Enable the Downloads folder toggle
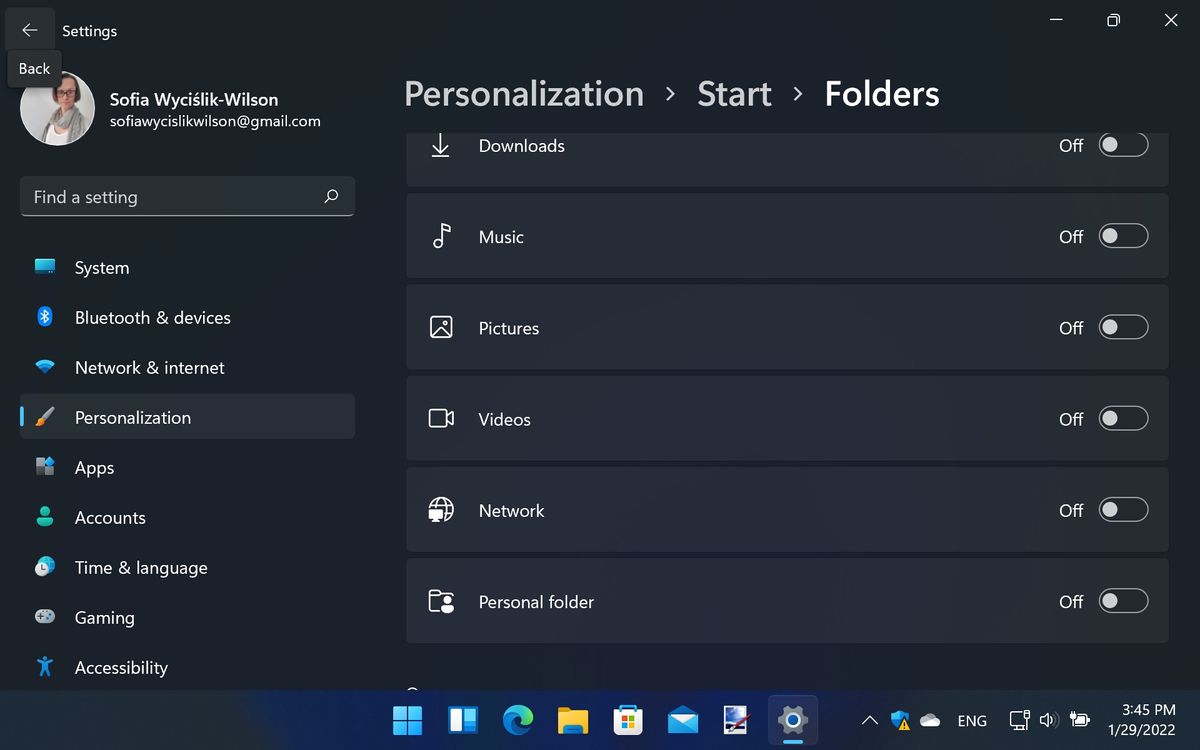This screenshot has width=1200, height=750. pos(1122,144)
